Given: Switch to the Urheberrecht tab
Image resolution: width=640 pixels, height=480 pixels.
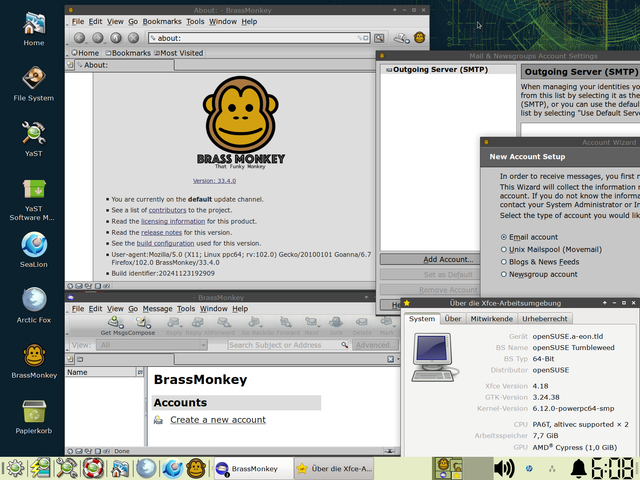Looking at the screenshot, I should [544, 319].
